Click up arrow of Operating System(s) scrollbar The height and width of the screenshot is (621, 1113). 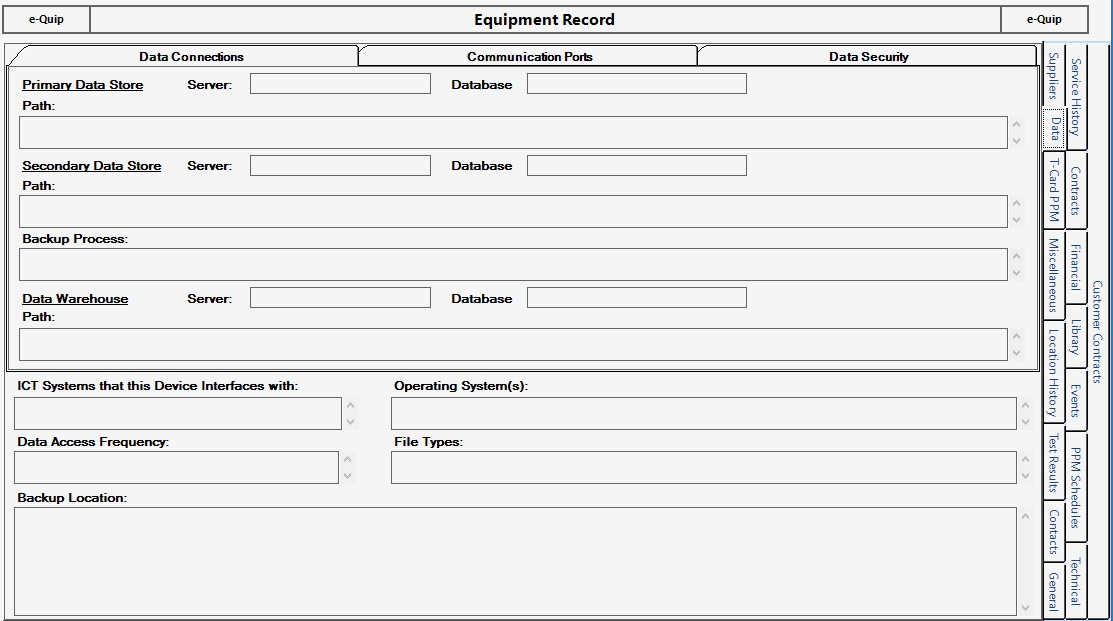1025,405
